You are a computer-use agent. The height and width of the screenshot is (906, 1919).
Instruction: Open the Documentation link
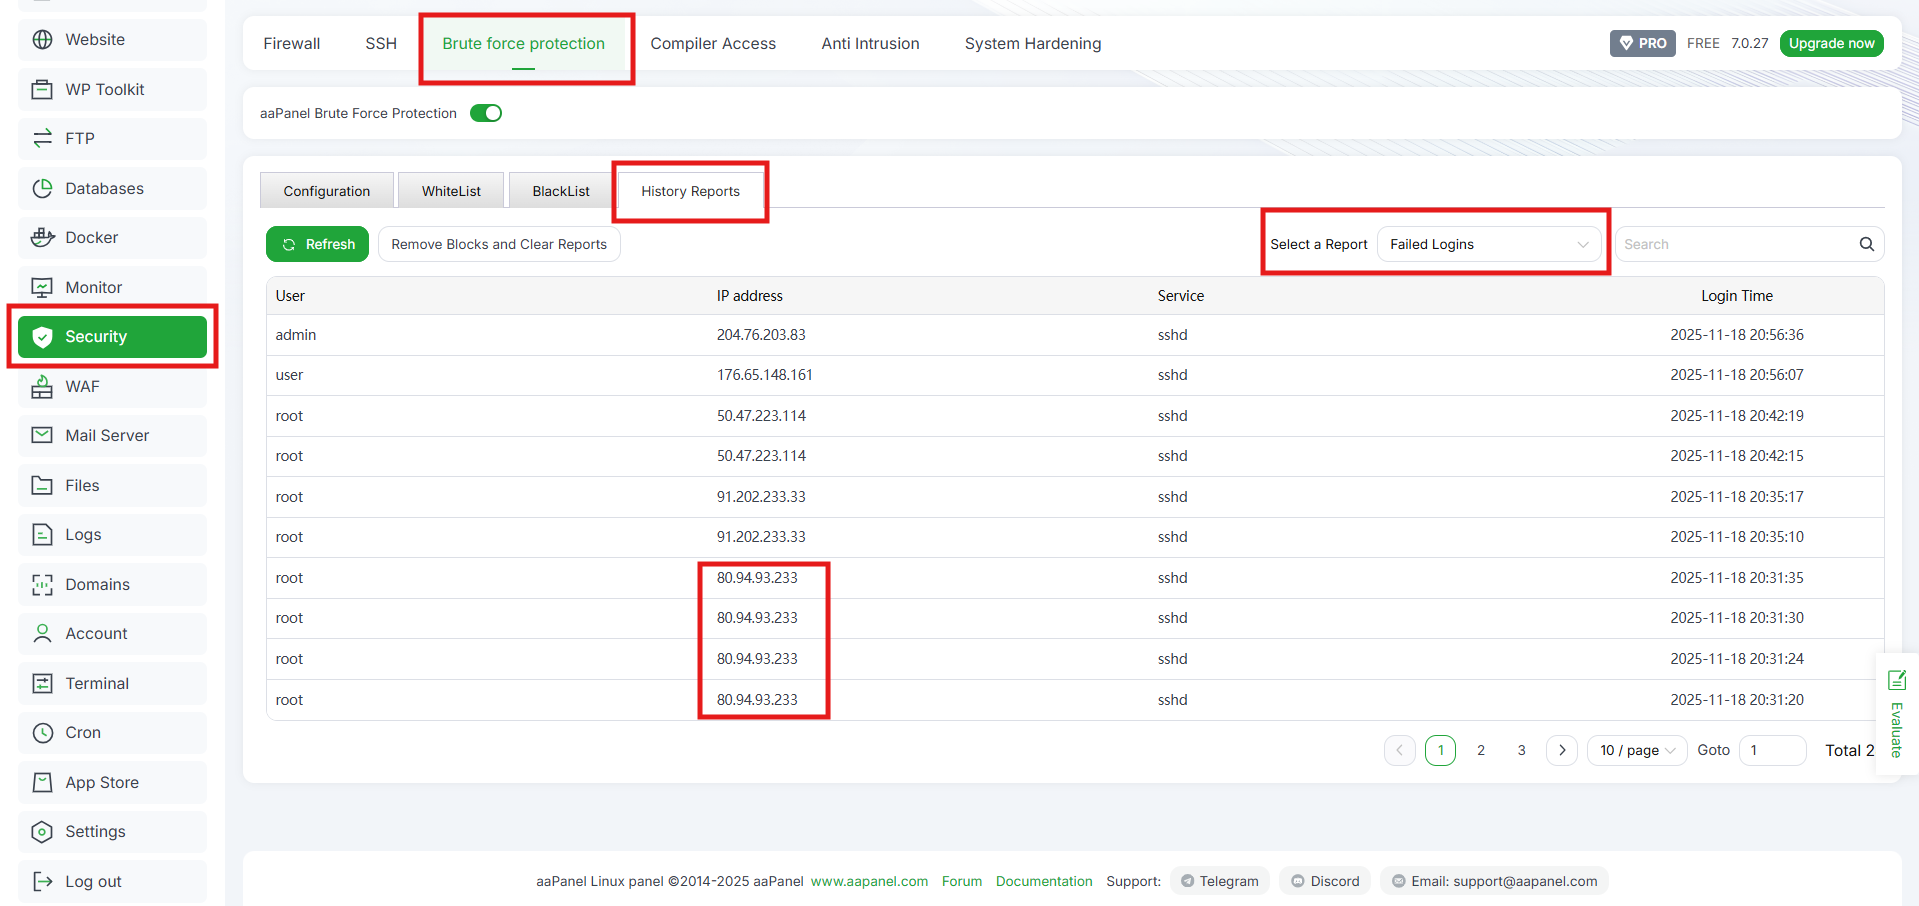1044,881
